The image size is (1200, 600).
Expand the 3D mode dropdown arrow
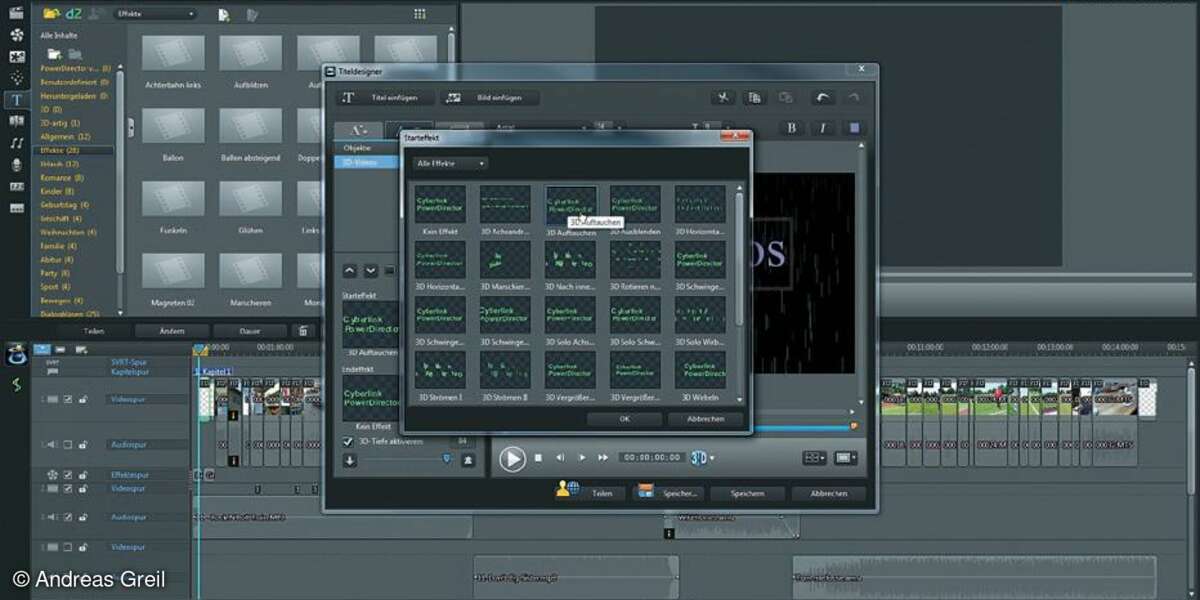711,458
